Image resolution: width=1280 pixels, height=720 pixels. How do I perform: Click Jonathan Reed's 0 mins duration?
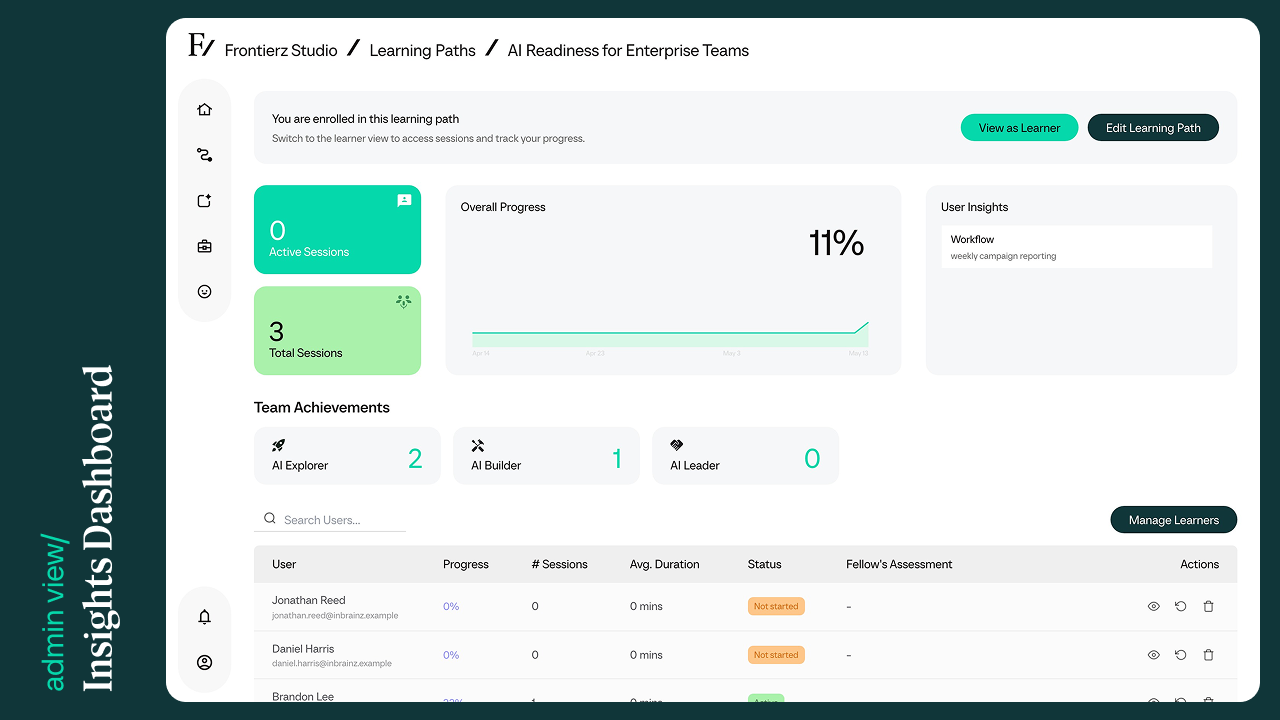(646, 607)
